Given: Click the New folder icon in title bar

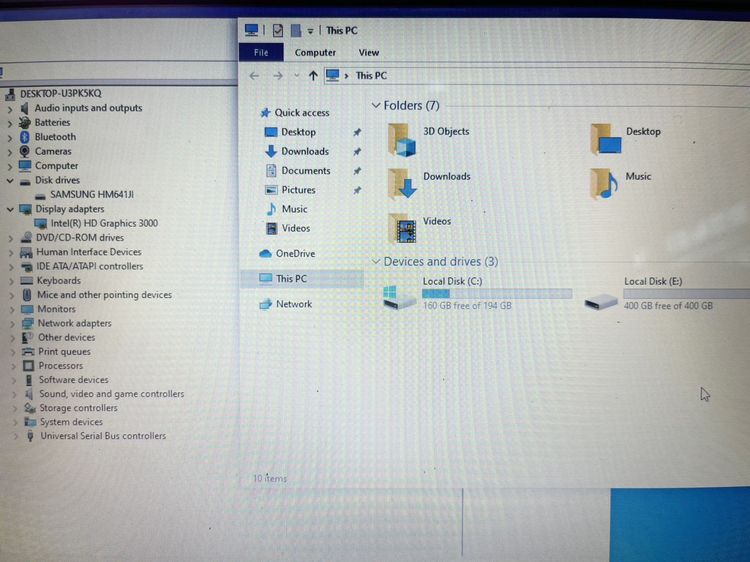Looking at the screenshot, I should (296, 31).
